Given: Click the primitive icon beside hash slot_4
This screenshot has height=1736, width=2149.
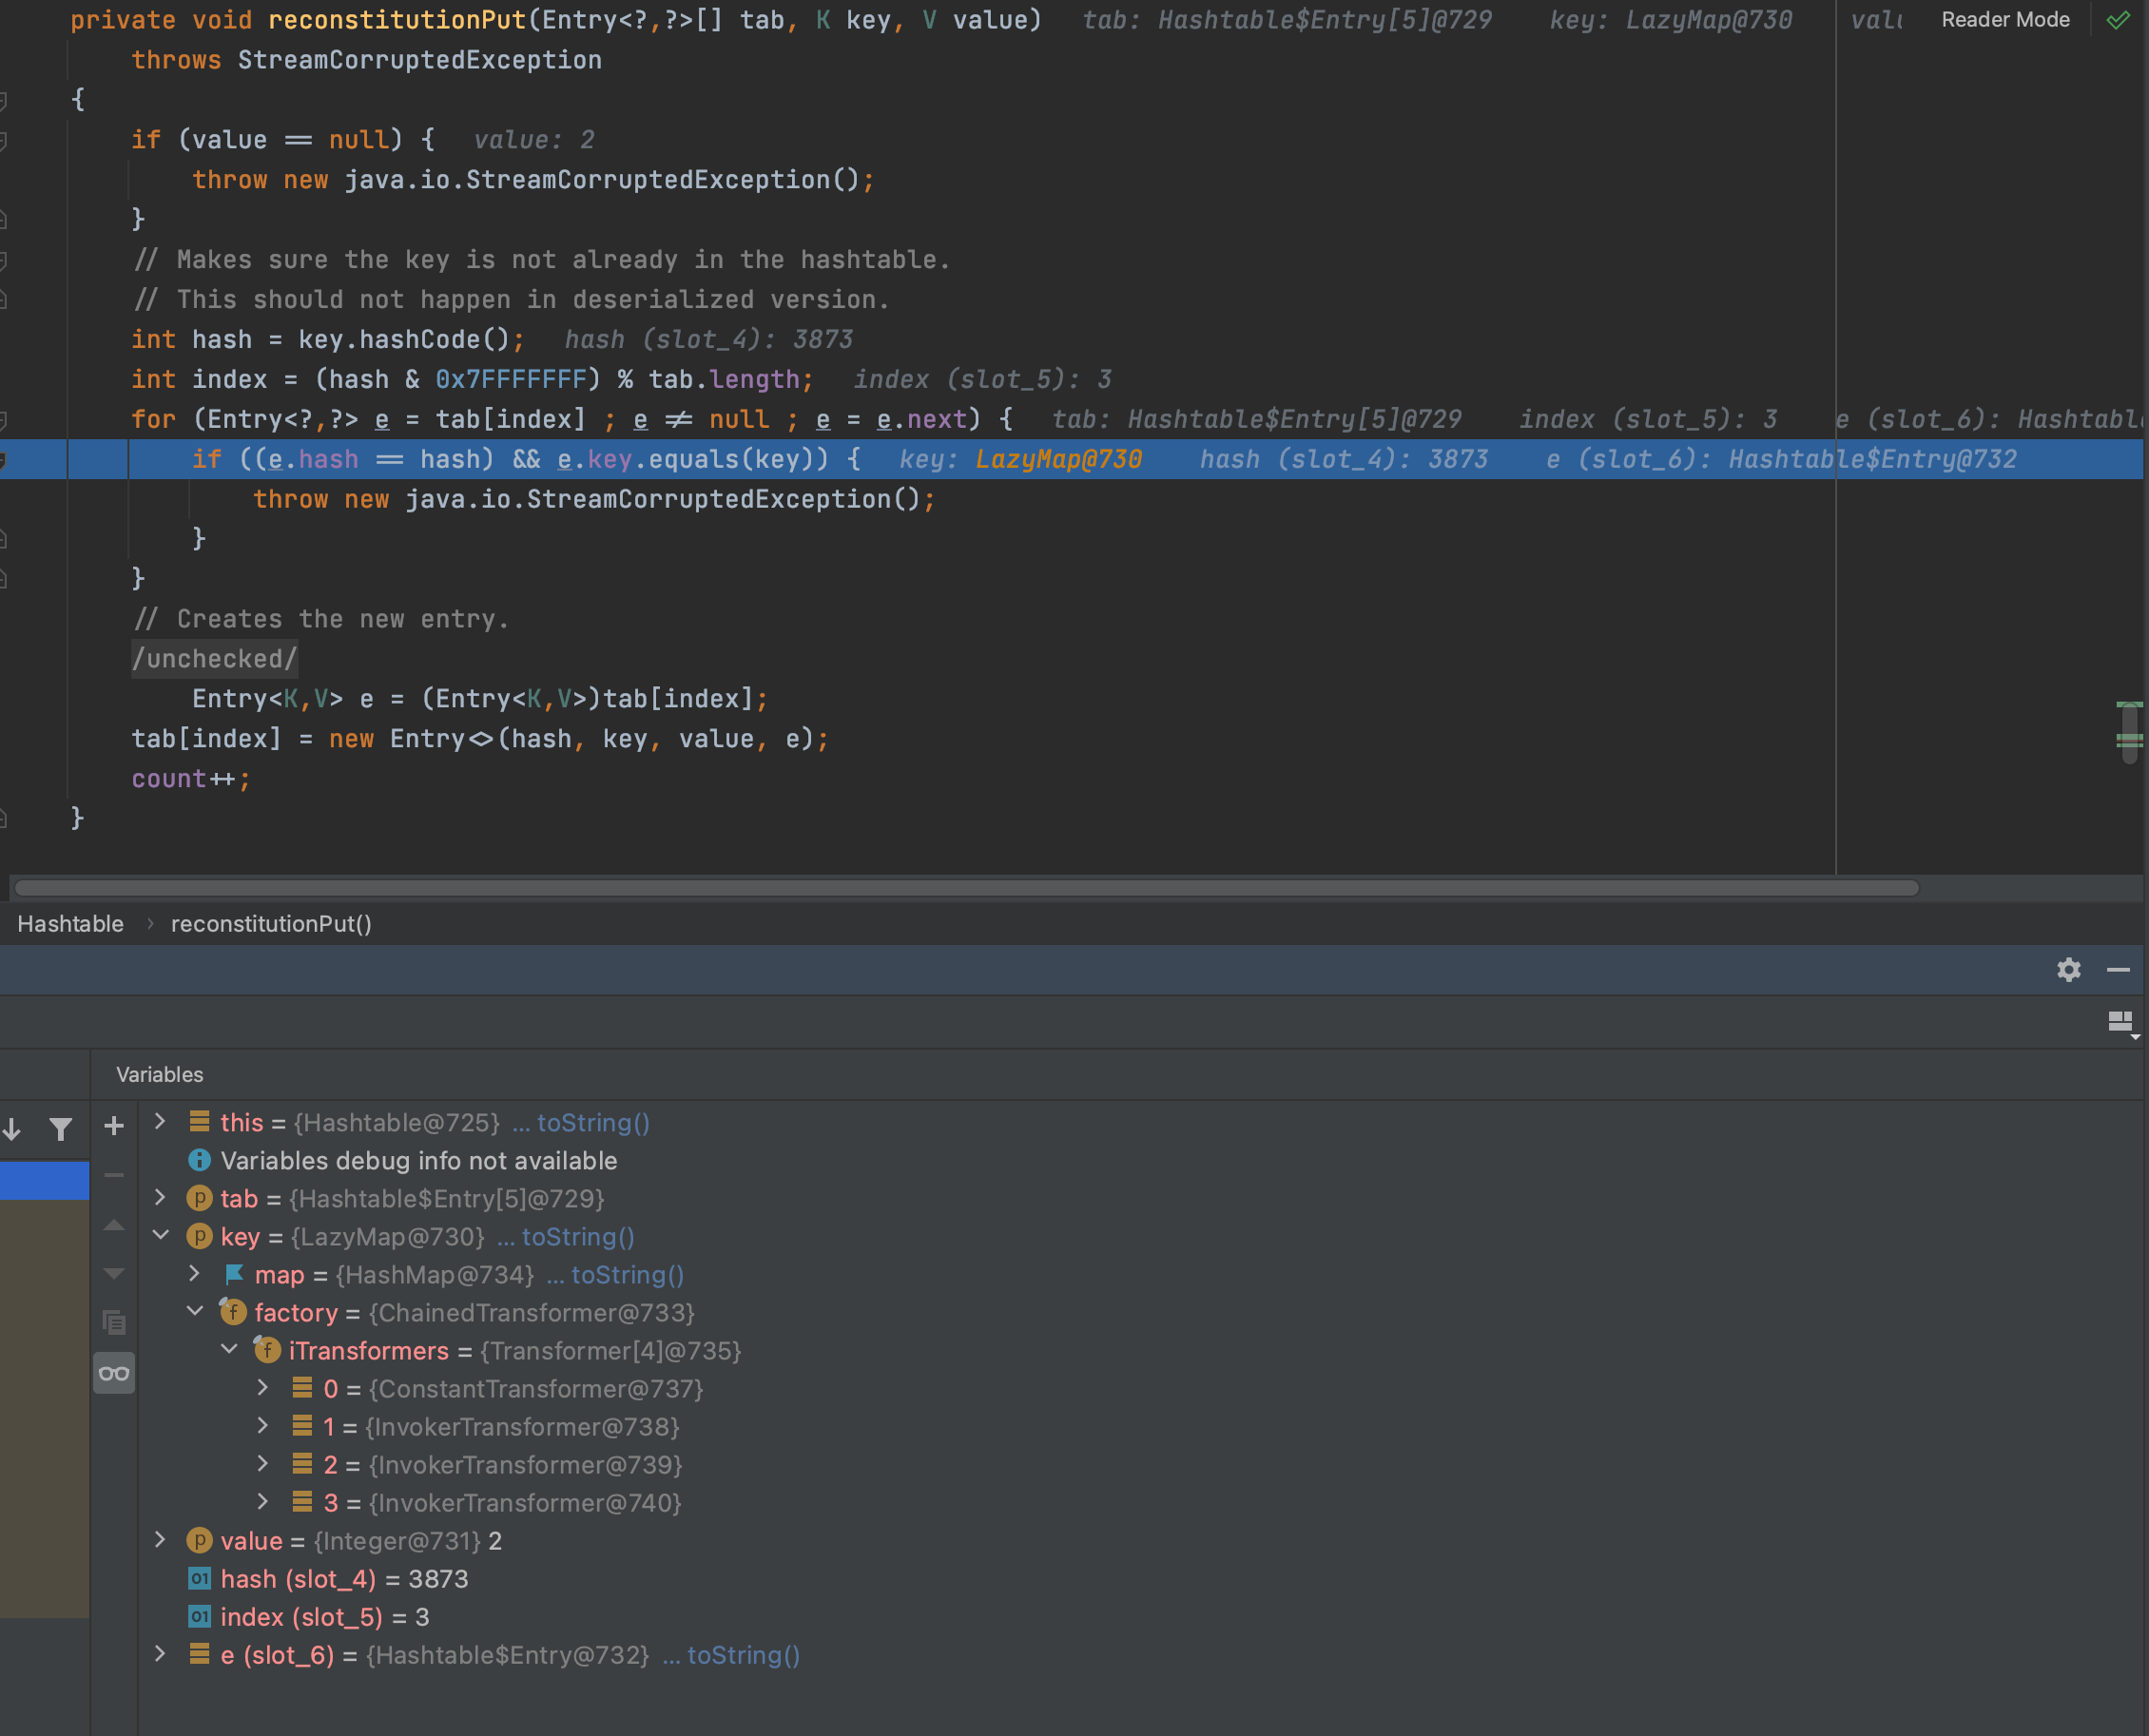Looking at the screenshot, I should click(x=199, y=1578).
